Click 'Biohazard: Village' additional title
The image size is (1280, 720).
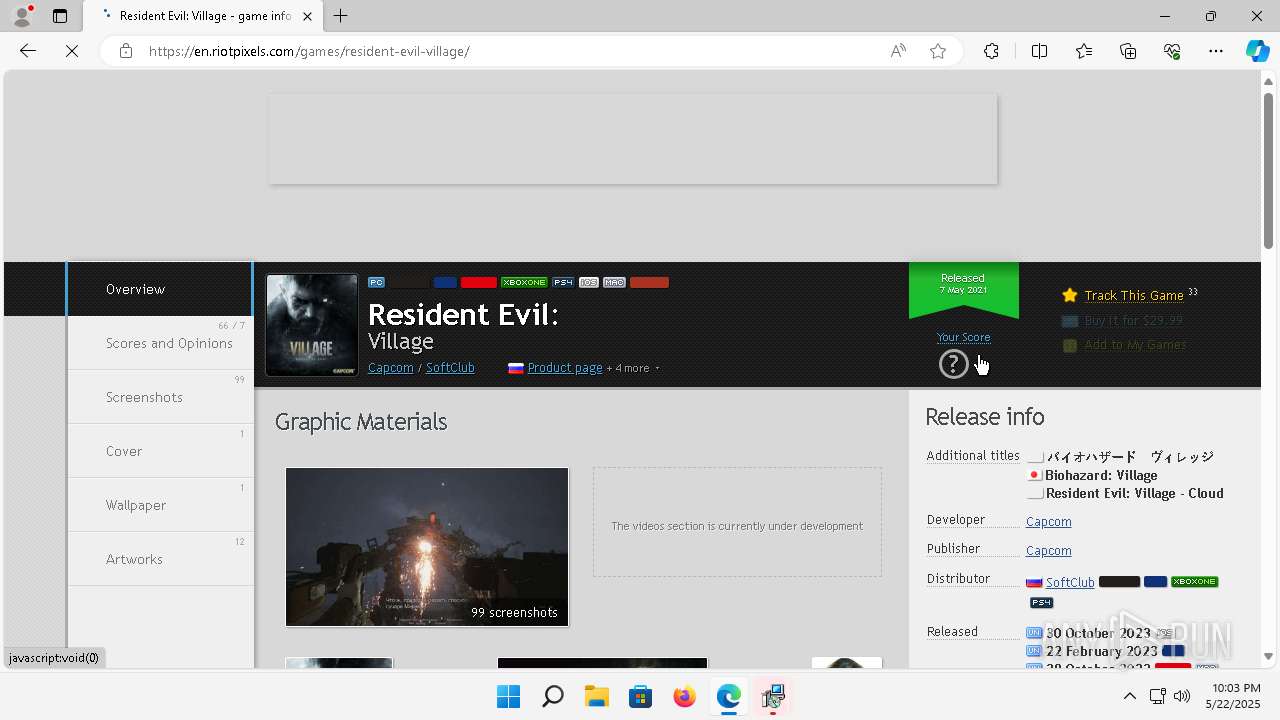click(x=1101, y=476)
